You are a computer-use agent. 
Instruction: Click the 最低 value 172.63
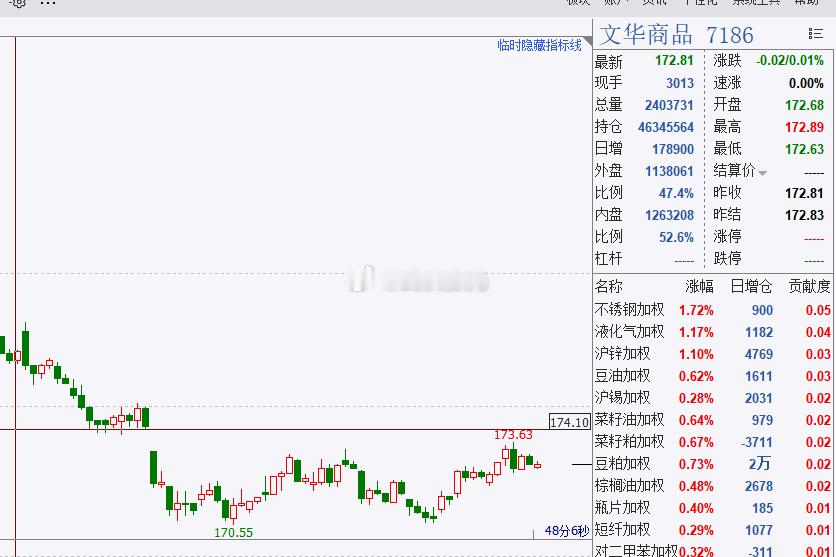[805, 149]
